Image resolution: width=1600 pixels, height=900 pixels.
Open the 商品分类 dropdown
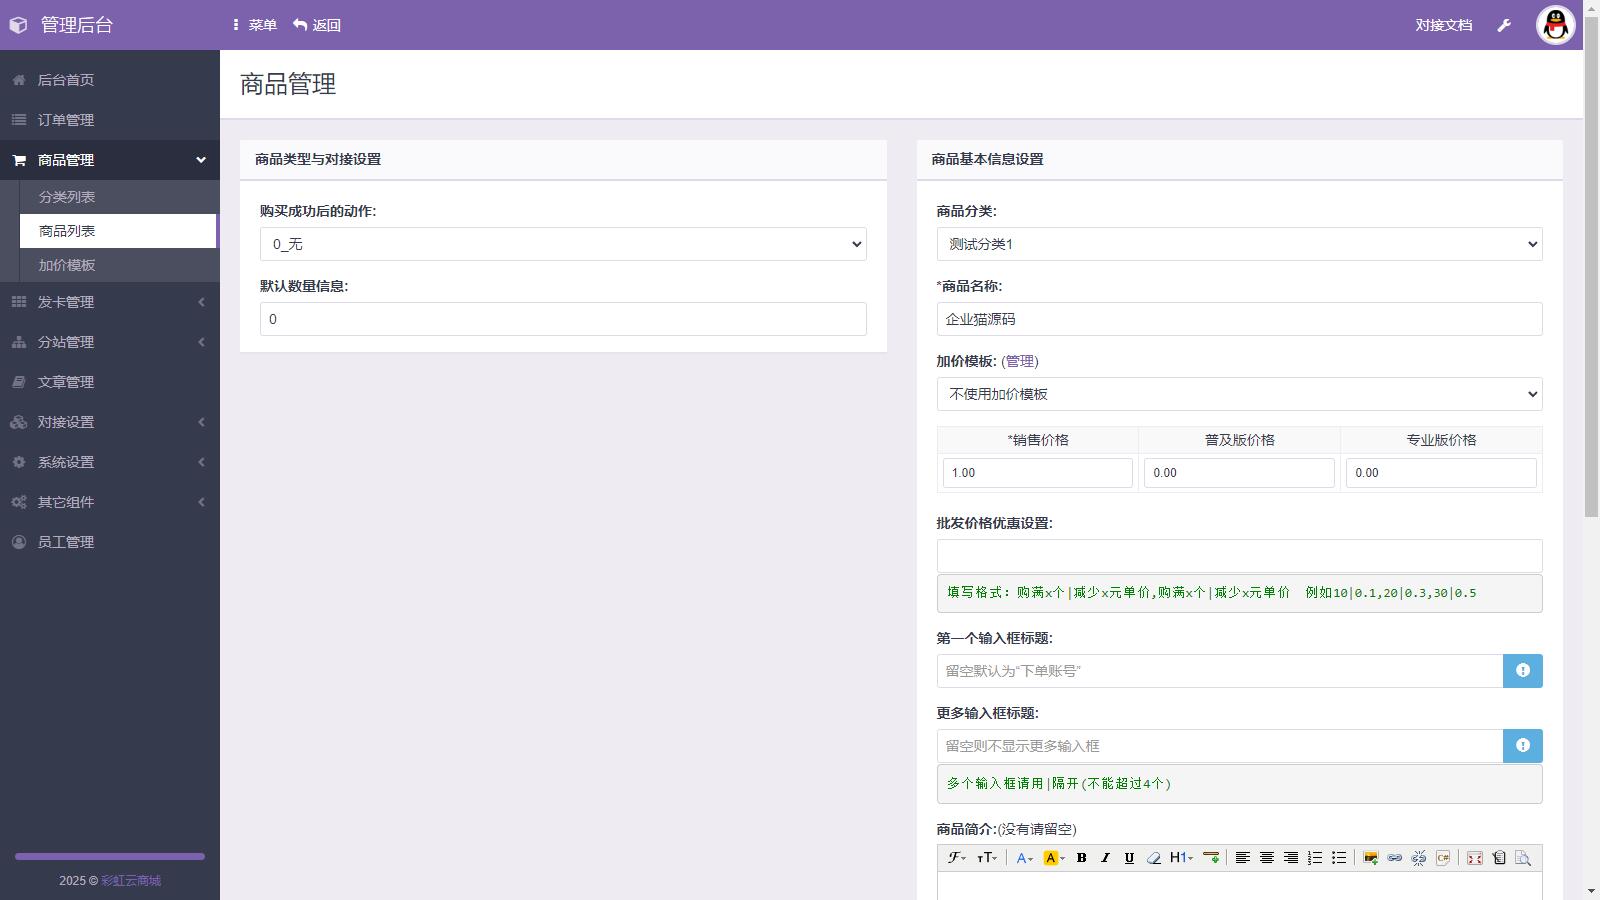[x=1239, y=244]
